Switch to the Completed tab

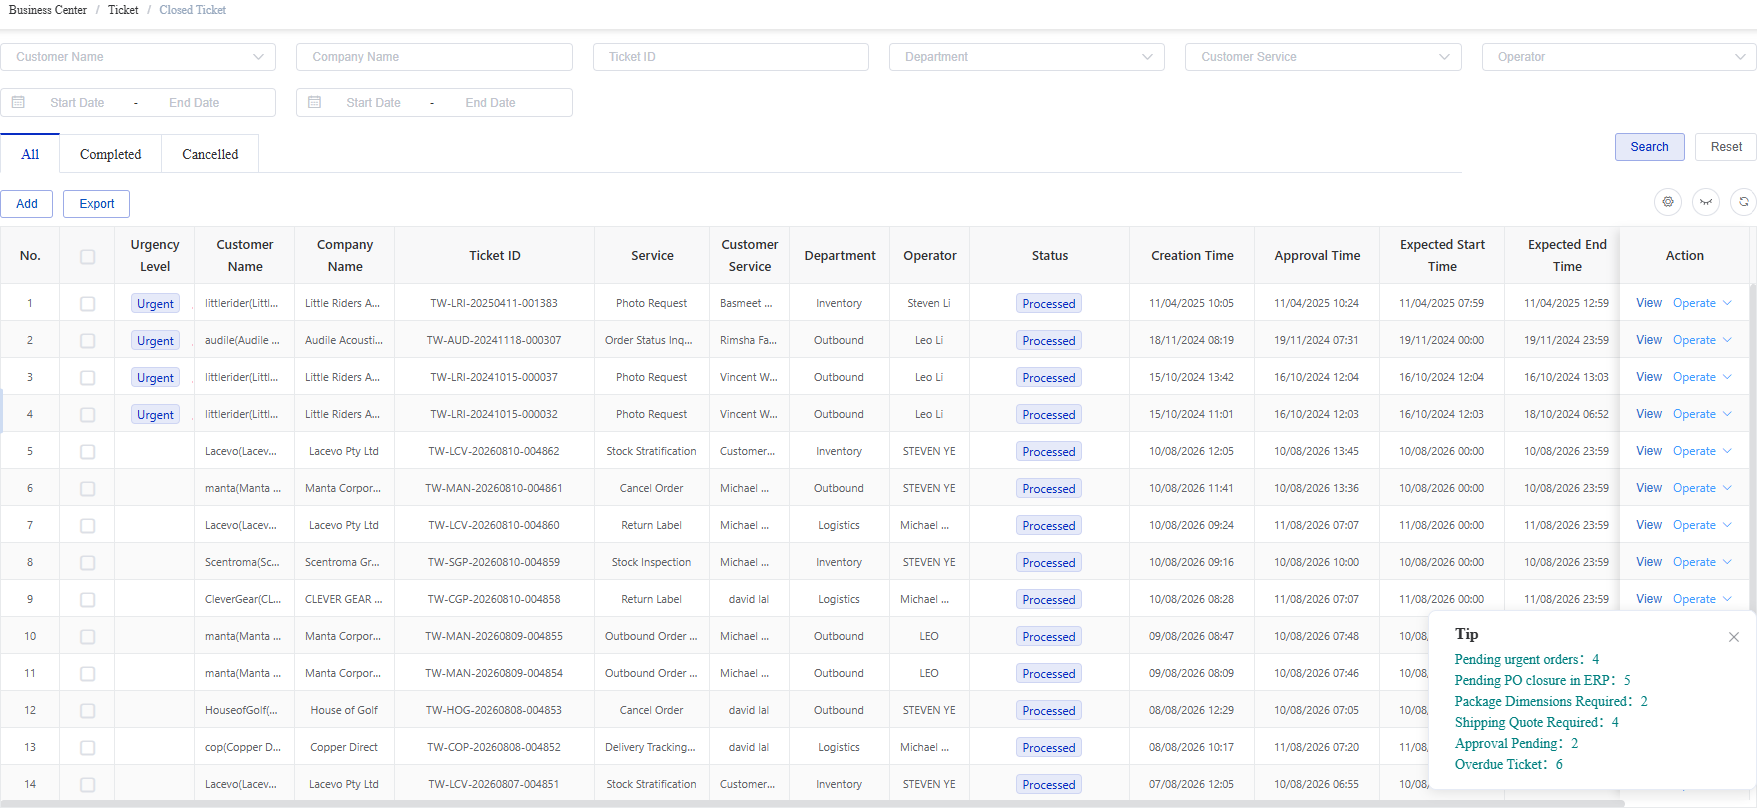point(110,154)
